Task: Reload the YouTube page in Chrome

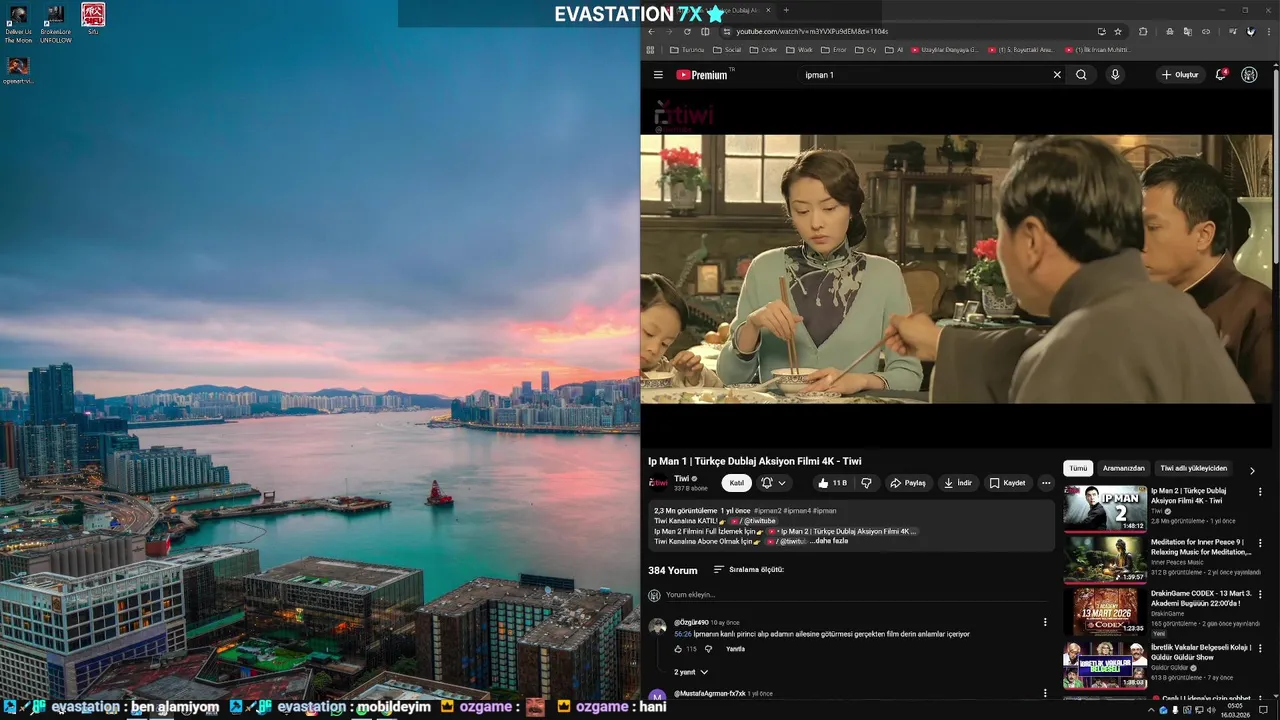Action: click(x=687, y=31)
